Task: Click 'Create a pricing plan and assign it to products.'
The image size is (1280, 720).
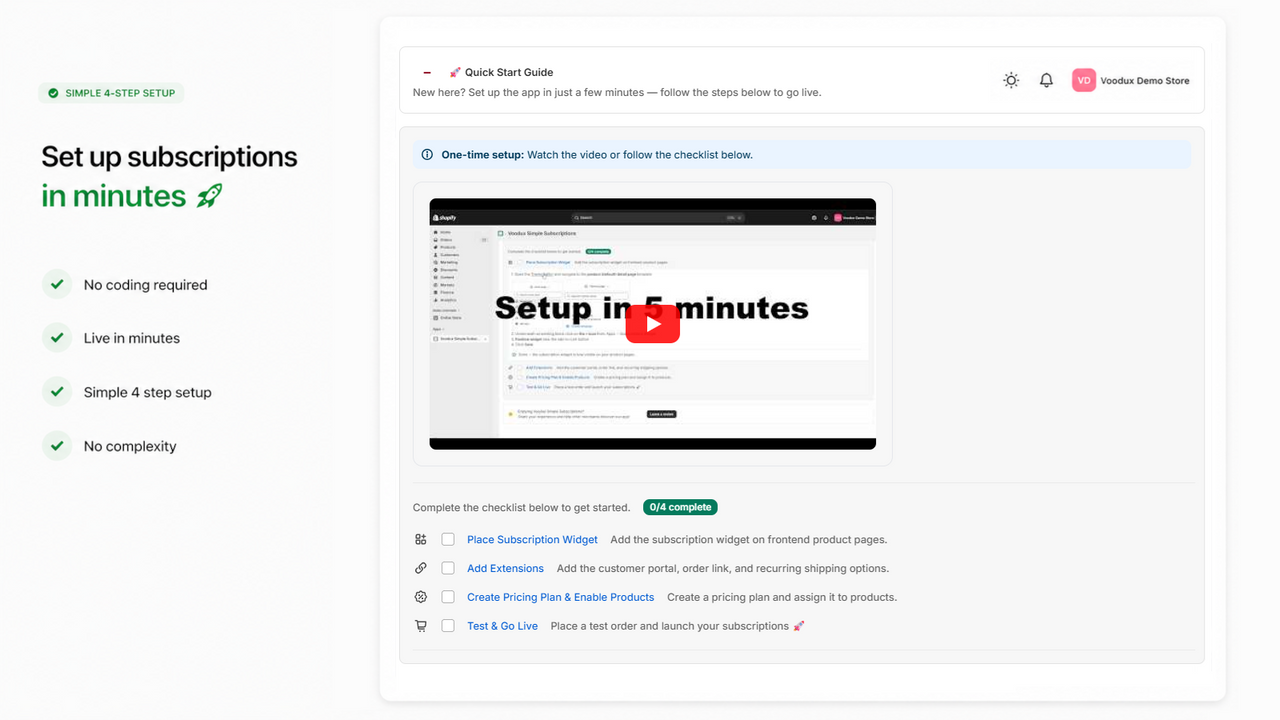Action: pyautogui.click(x=782, y=597)
